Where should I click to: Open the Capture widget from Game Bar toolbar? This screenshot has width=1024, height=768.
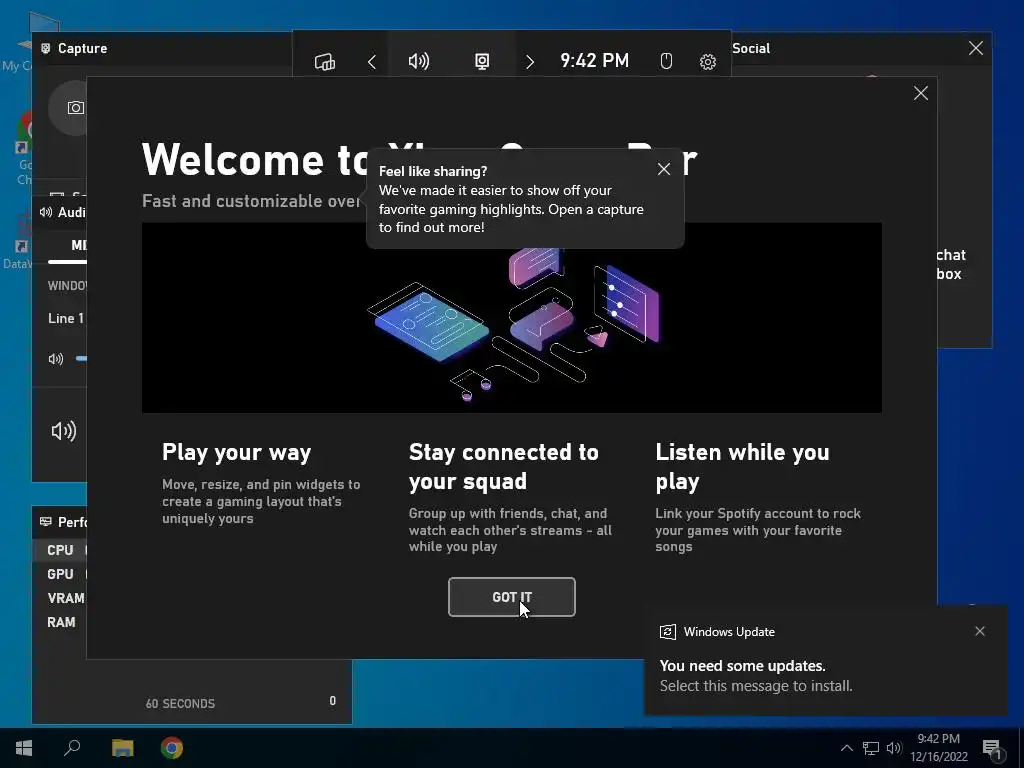[x=482, y=61]
